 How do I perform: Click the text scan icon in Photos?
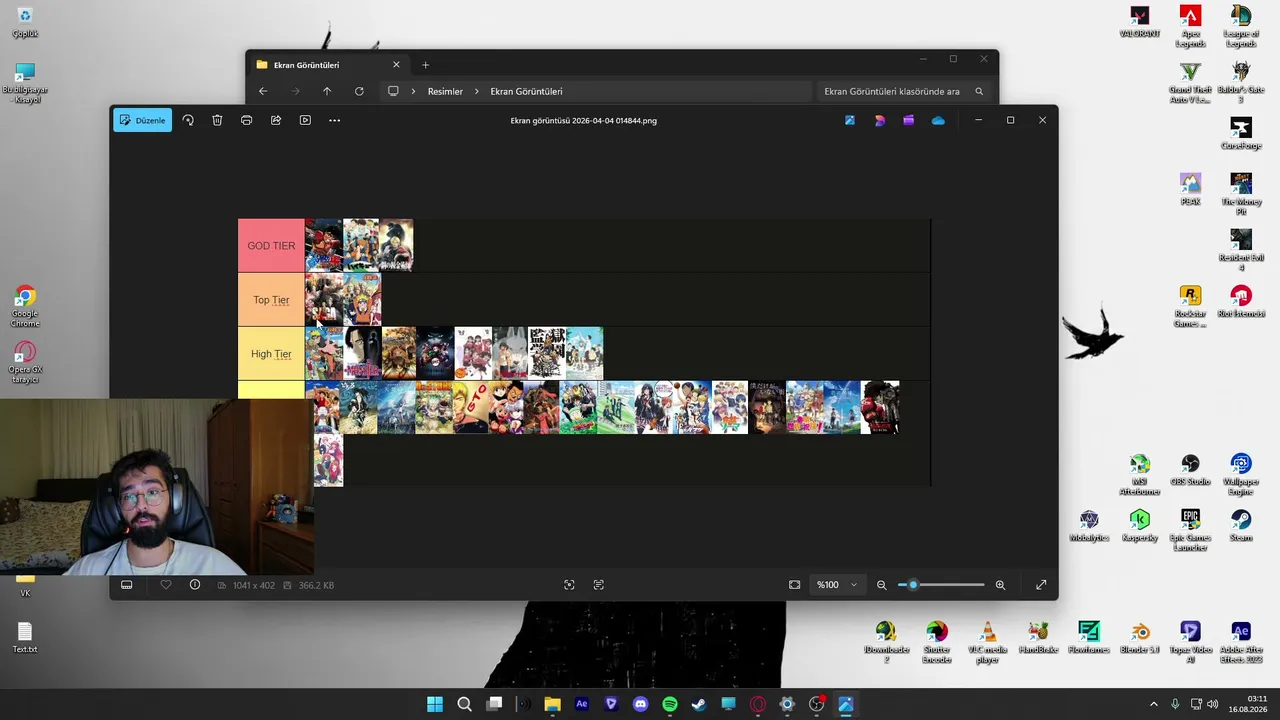(599, 585)
